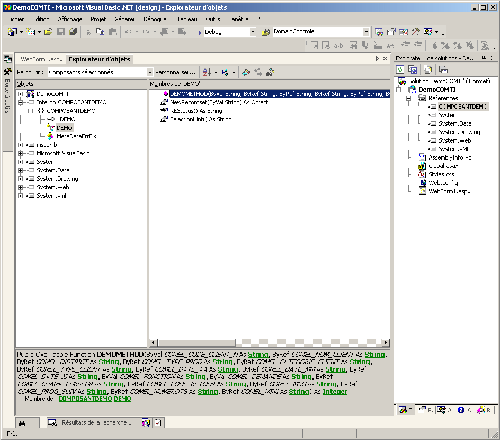The image size is (500, 440).
Task: Click the members pane scroll right arrow
Action: pos(386,343)
